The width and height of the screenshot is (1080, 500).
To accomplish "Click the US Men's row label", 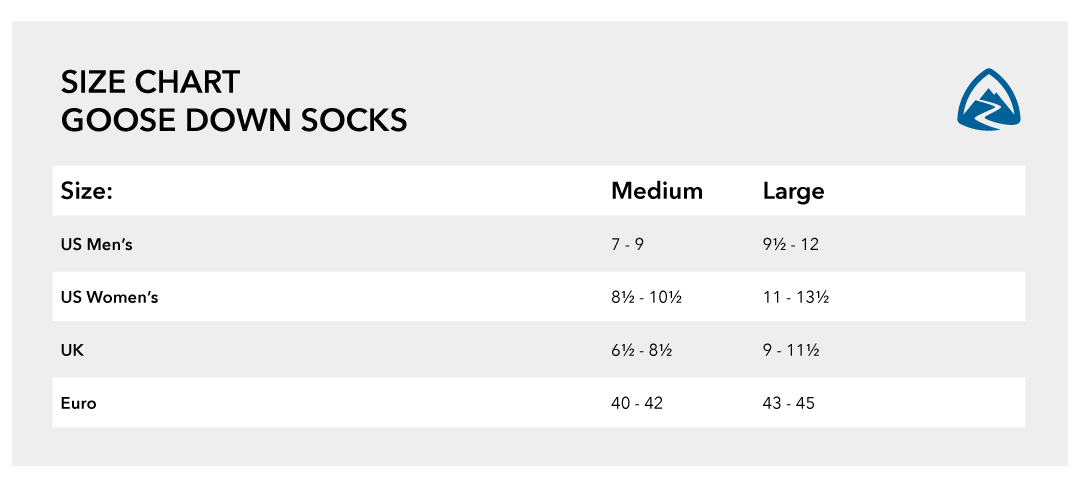I will pos(96,244).
